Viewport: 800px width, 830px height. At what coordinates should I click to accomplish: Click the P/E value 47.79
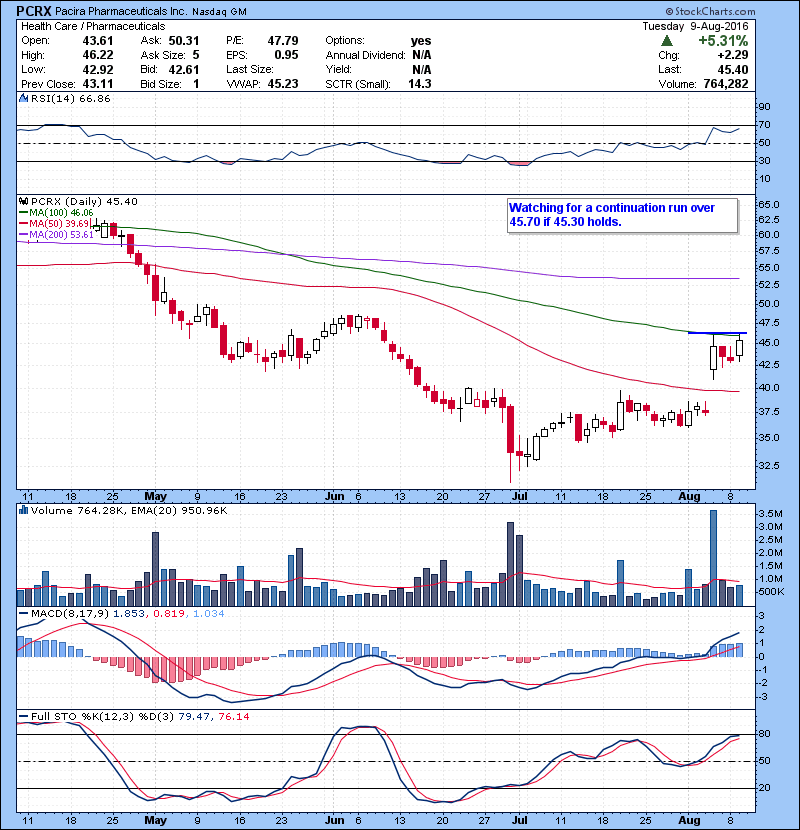tap(283, 41)
